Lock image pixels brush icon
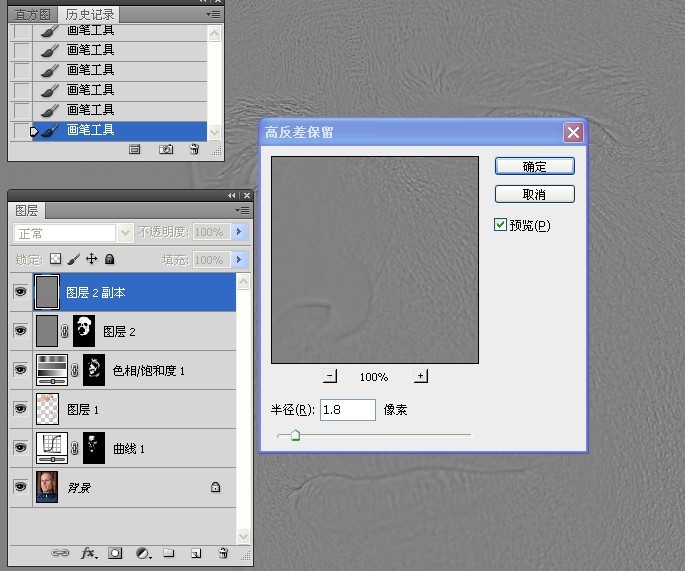Viewport: 685px width, 571px height. [74, 259]
